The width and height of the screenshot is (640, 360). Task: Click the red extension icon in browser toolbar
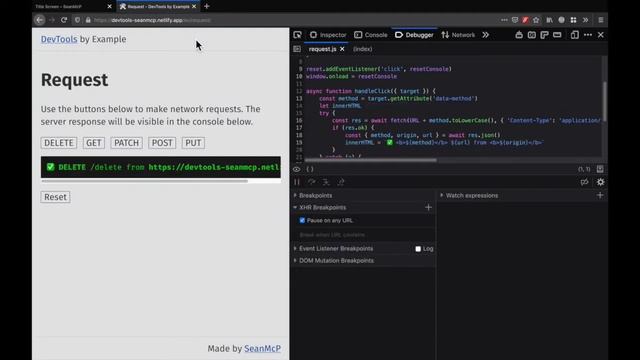525,20
